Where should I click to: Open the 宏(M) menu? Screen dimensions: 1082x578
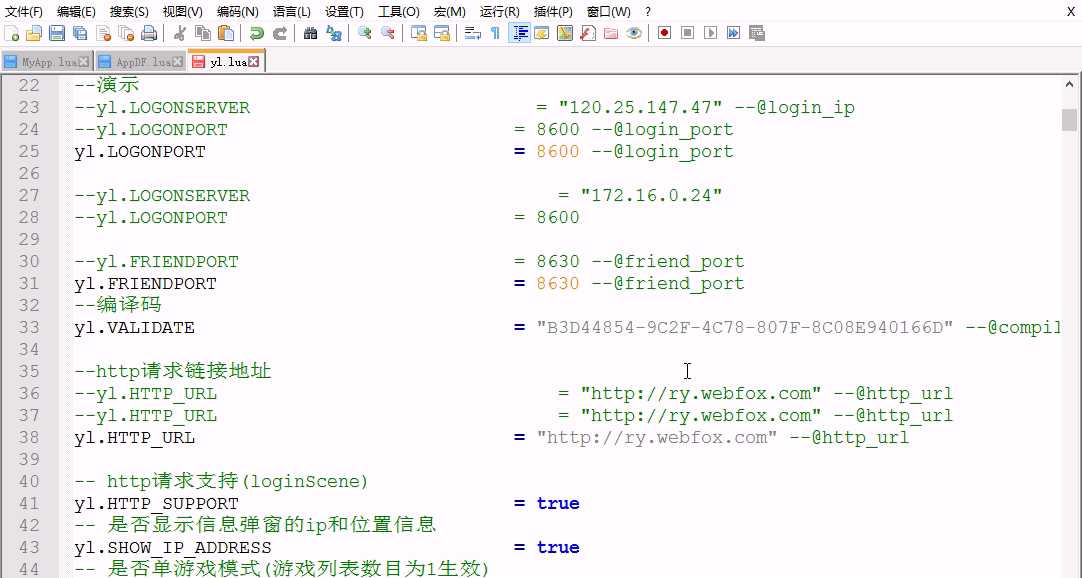pyautogui.click(x=450, y=12)
